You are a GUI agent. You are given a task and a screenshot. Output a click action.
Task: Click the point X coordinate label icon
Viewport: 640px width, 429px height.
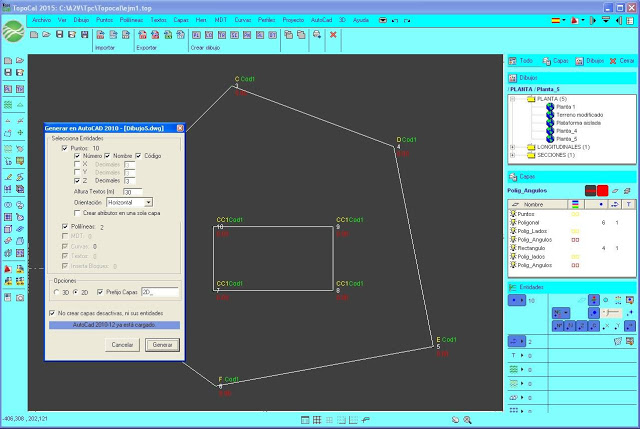(x=606, y=326)
